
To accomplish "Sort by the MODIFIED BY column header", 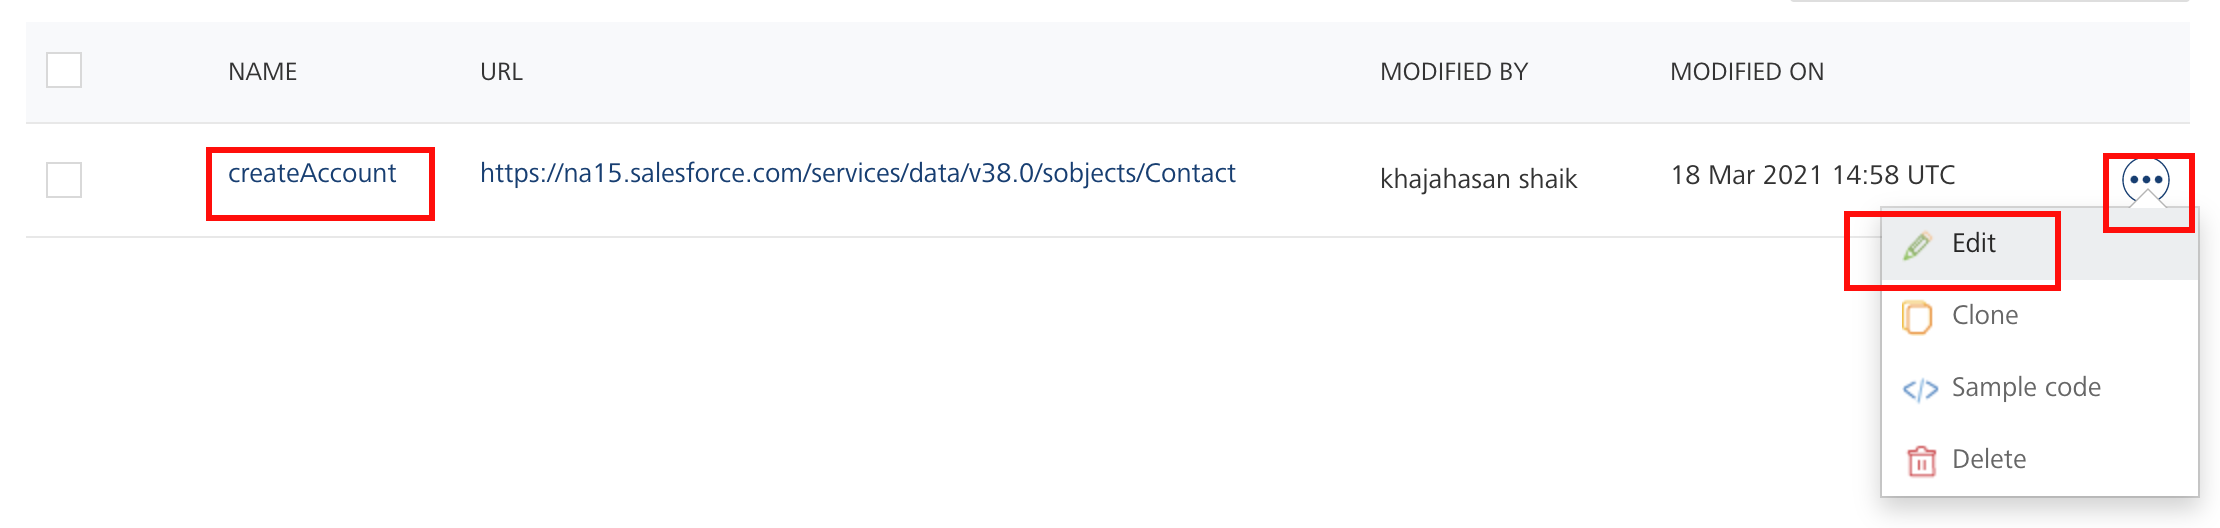I will (1453, 72).
